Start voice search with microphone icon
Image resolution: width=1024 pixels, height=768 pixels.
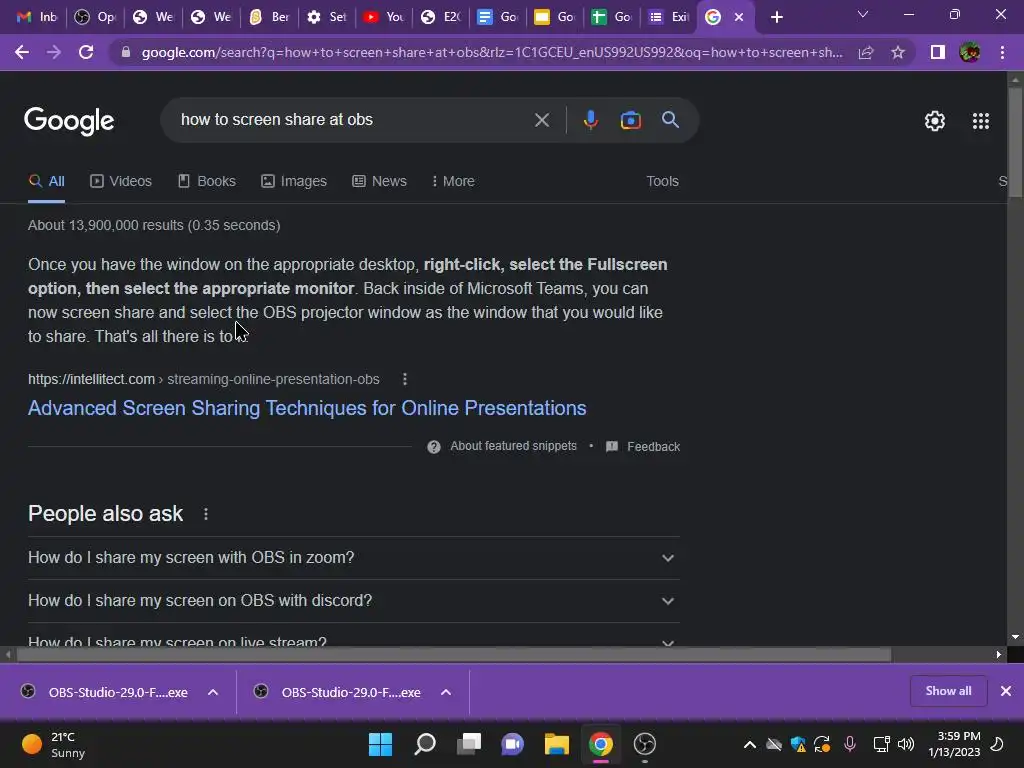point(590,120)
